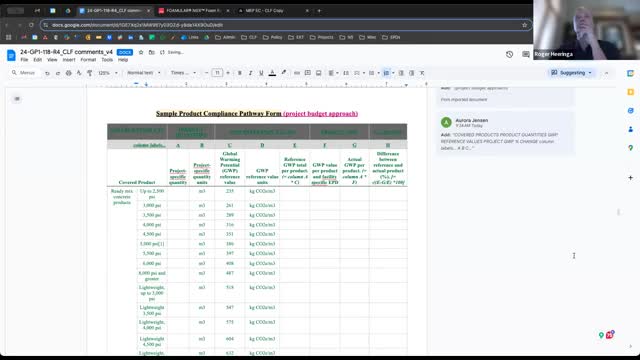Click the .DOCX badge next to title
This screenshot has width=640, height=360.
(125, 52)
